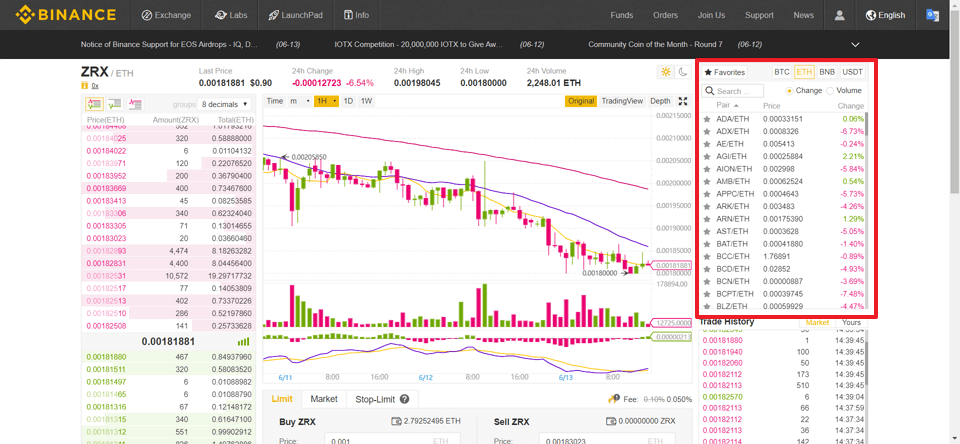Select the Limit order tab
This screenshot has width=960, height=444.
tap(282, 399)
